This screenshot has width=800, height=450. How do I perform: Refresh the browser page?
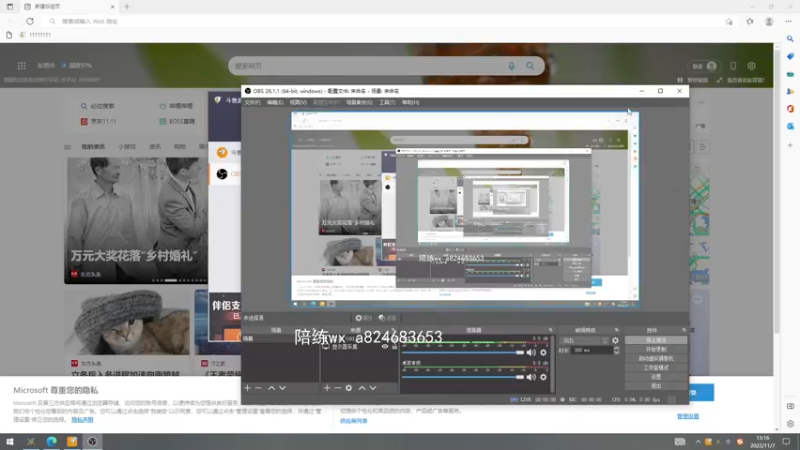click(x=30, y=21)
